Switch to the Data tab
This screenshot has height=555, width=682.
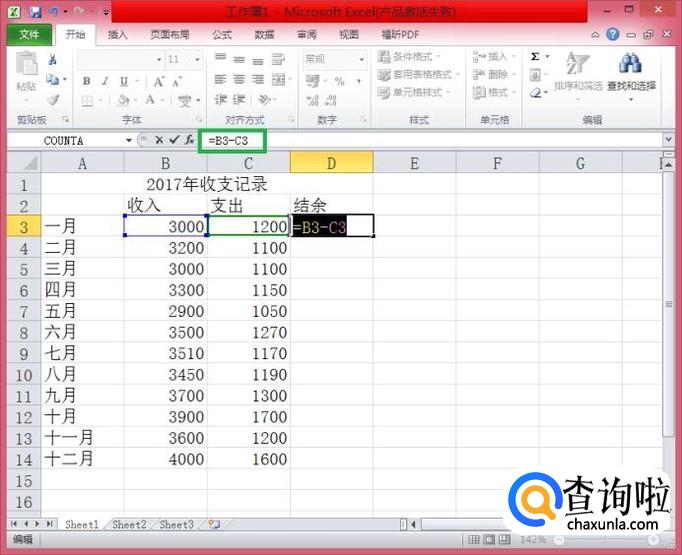[x=264, y=34]
